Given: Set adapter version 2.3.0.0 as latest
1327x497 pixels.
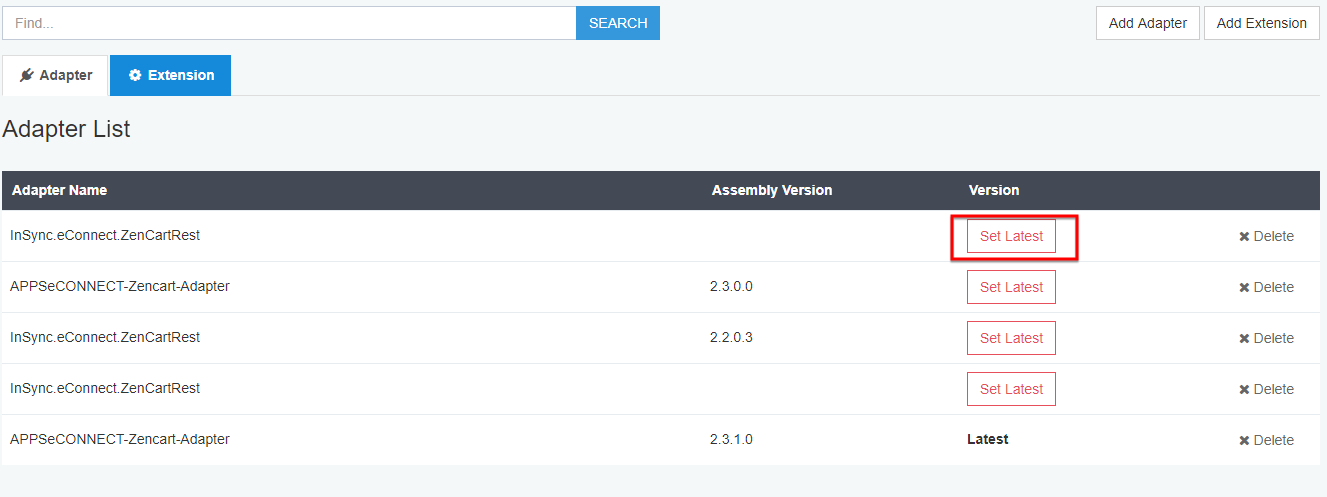Looking at the screenshot, I should (x=1011, y=287).
